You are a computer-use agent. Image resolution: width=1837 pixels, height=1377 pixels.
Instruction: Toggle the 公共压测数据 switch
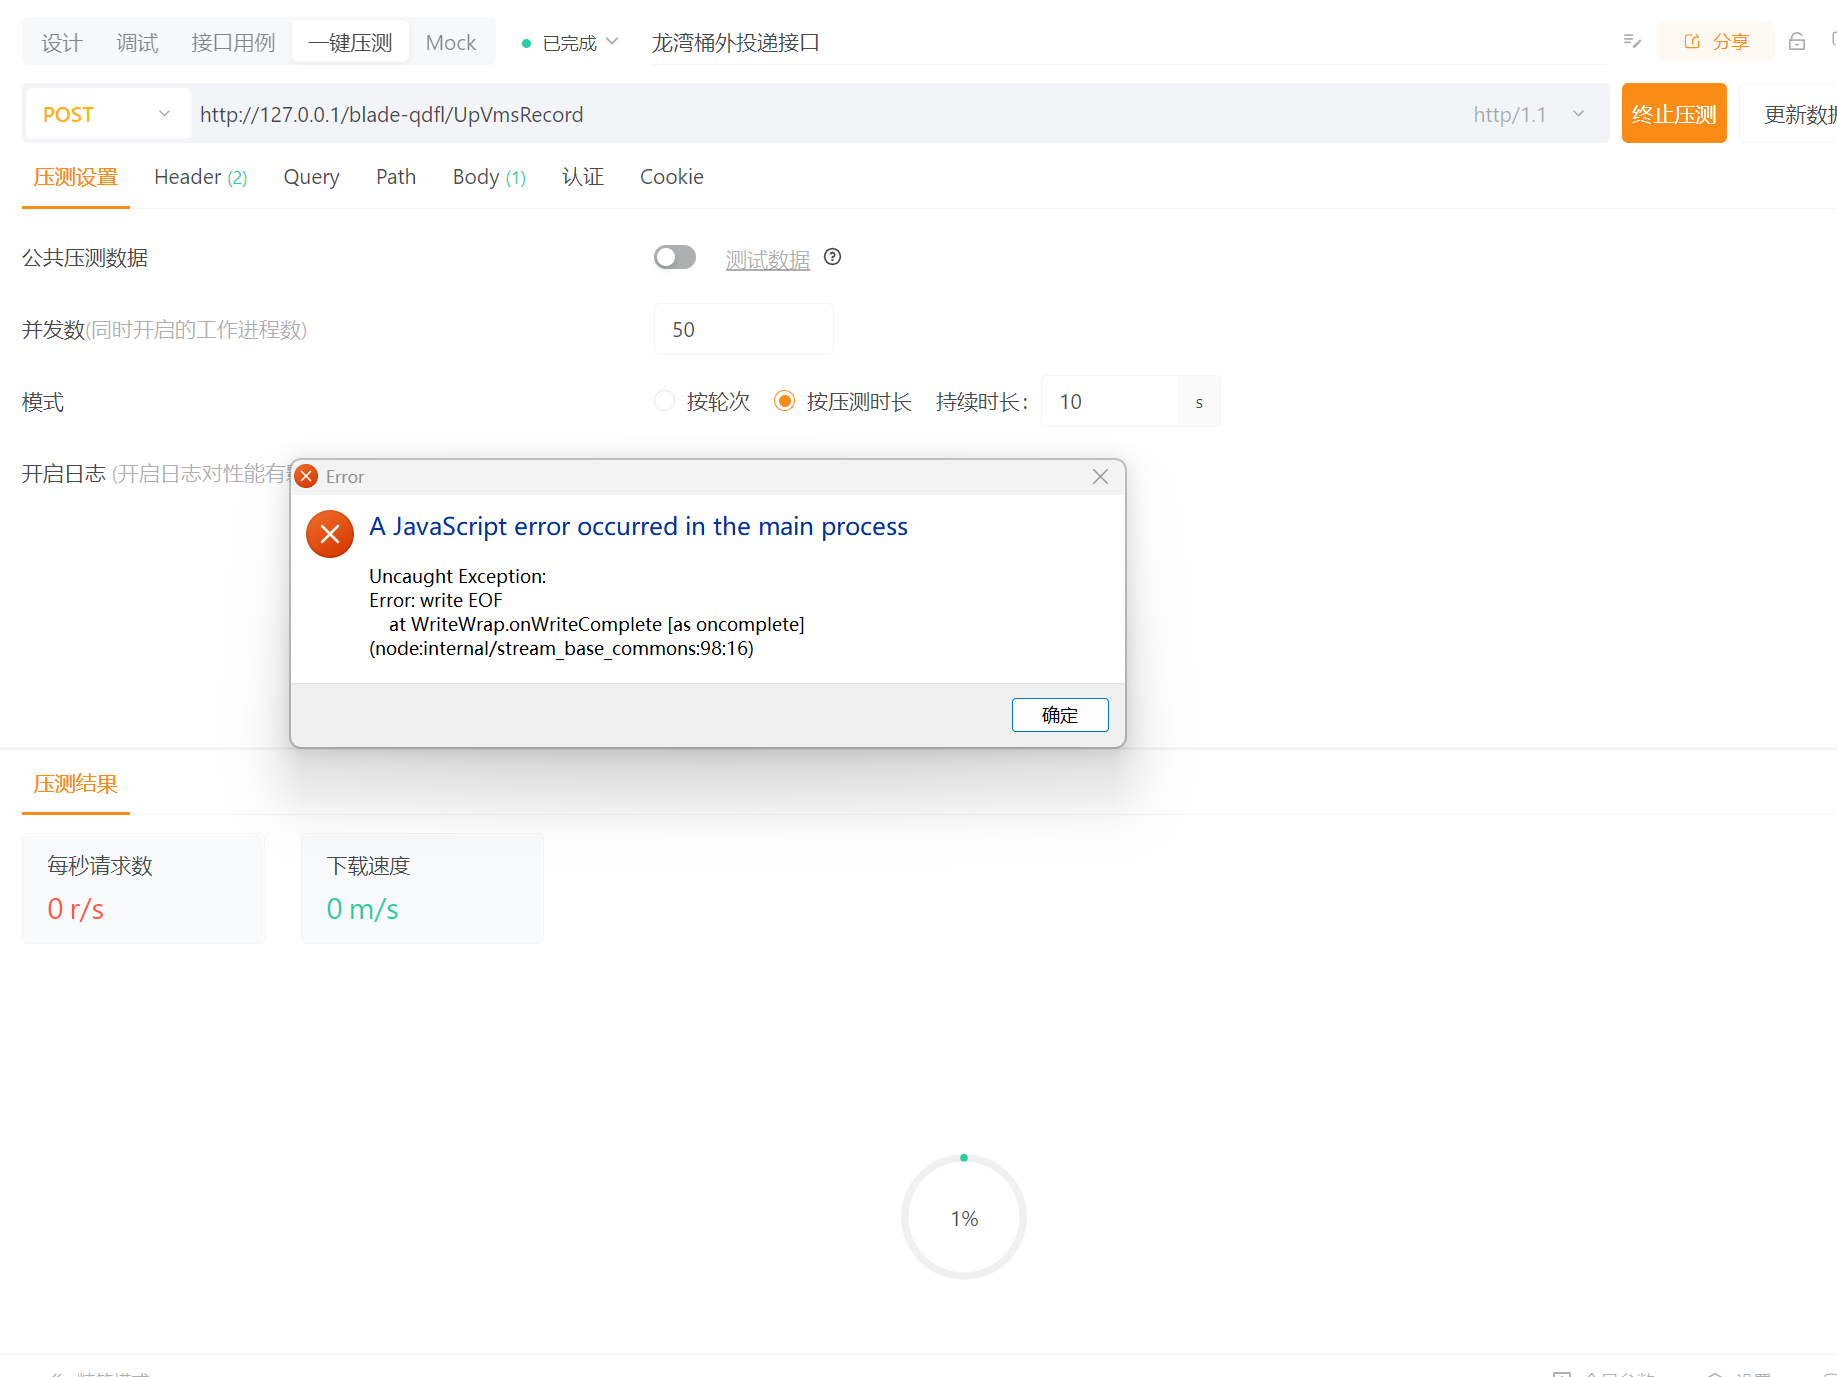[x=675, y=257]
